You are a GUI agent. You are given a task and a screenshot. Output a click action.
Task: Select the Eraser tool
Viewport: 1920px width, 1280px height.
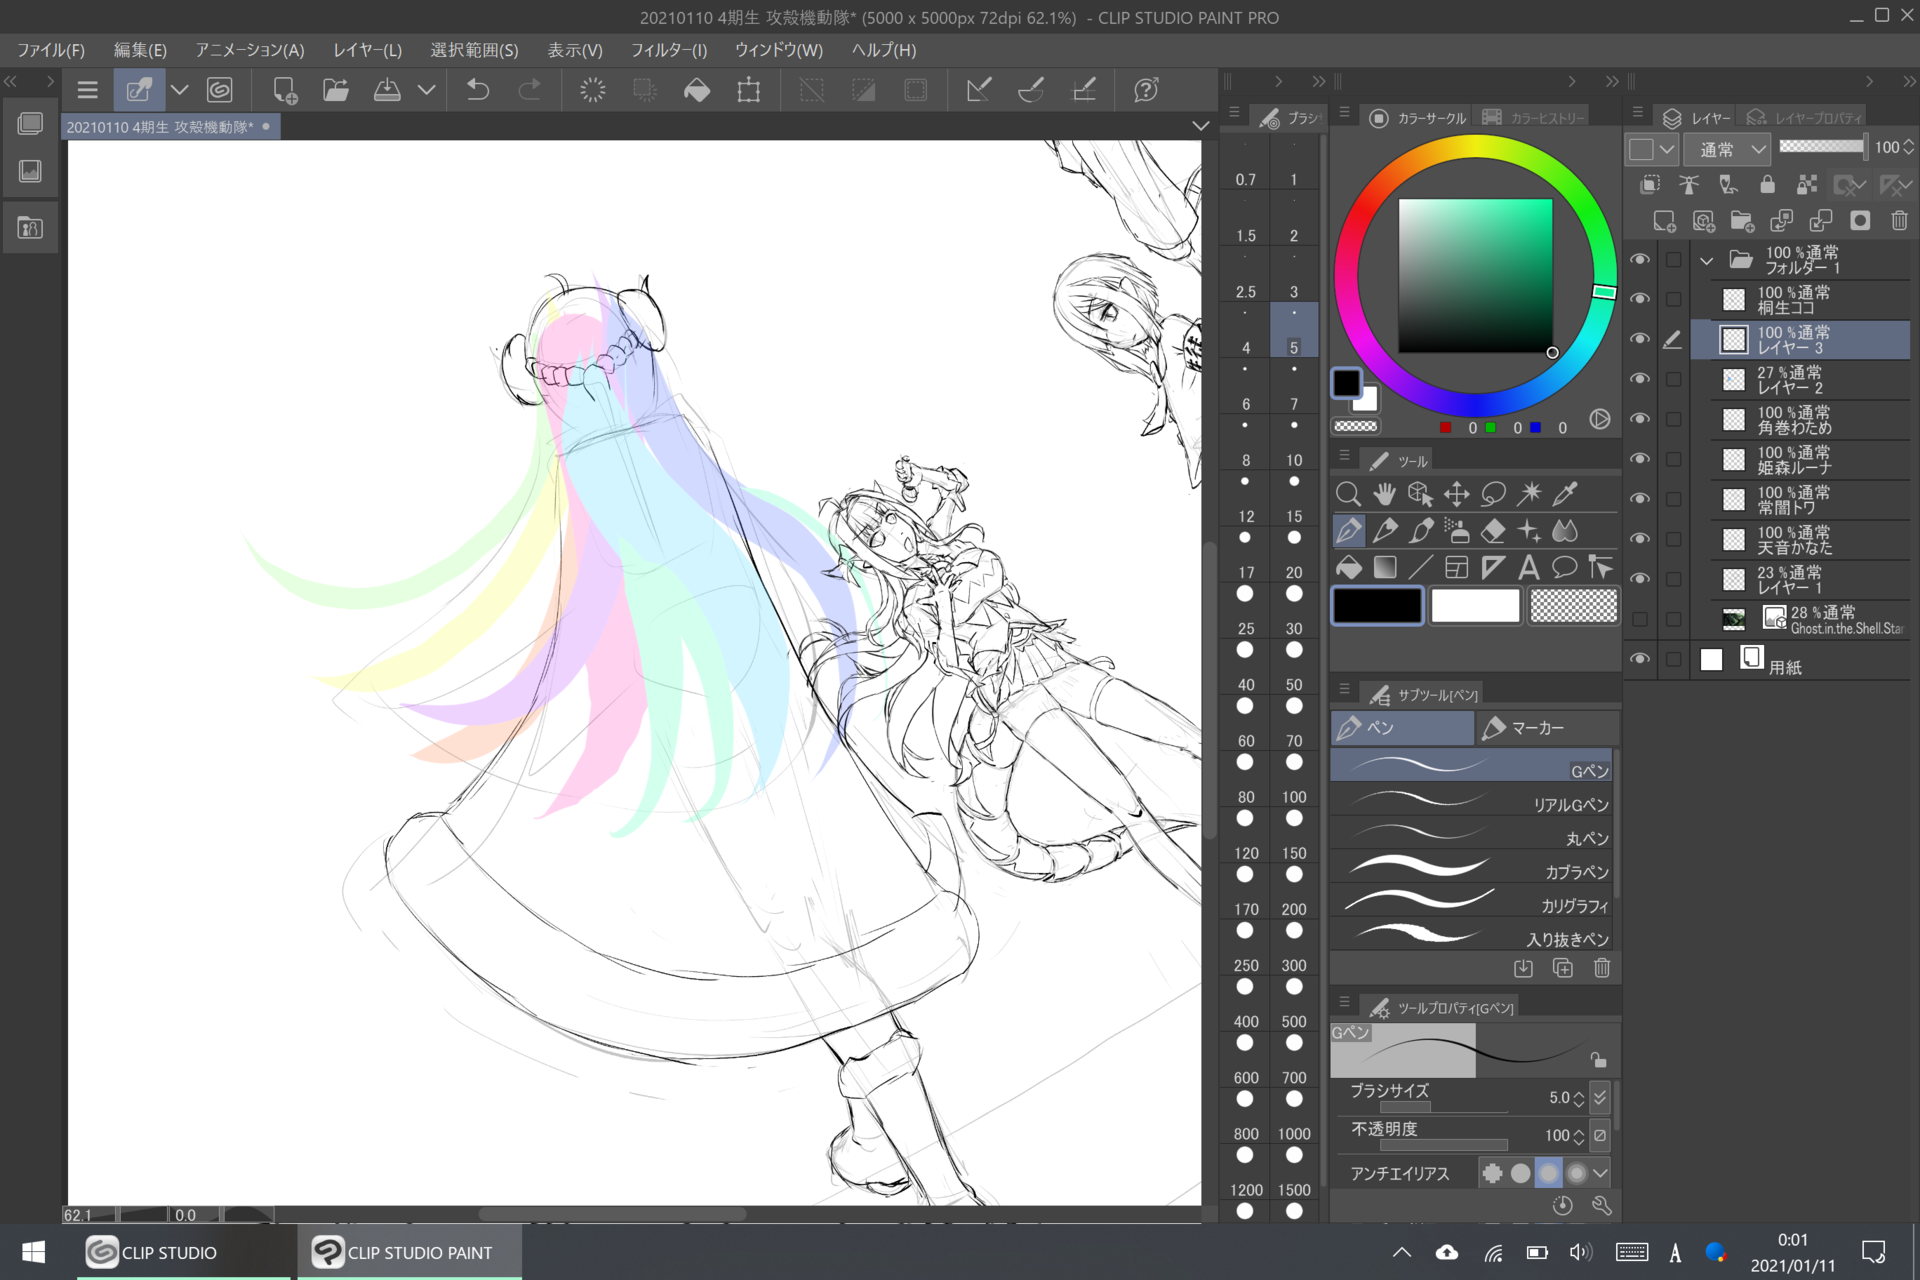point(1492,531)
